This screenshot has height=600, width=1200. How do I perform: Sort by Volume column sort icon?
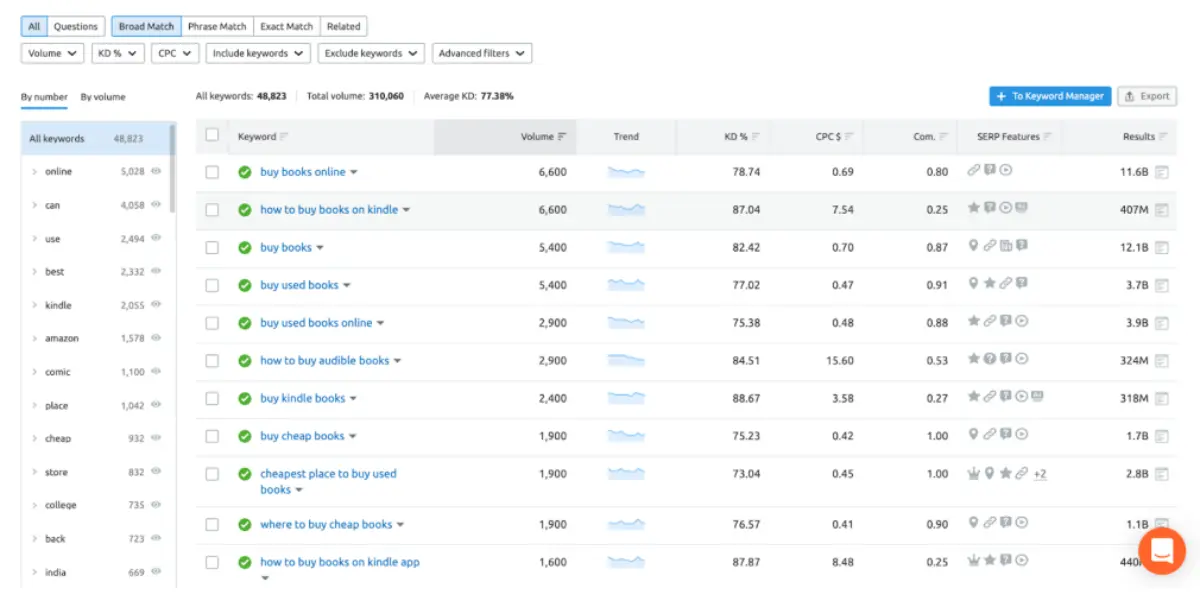[x=562, y=137]
